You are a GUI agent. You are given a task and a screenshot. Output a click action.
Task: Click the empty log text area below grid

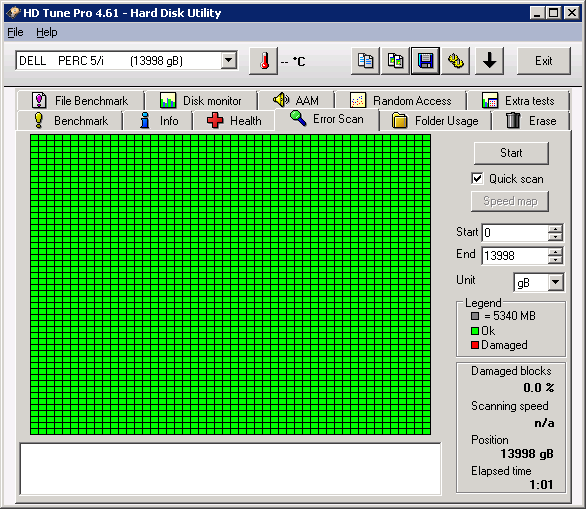(x=230, y=469)
